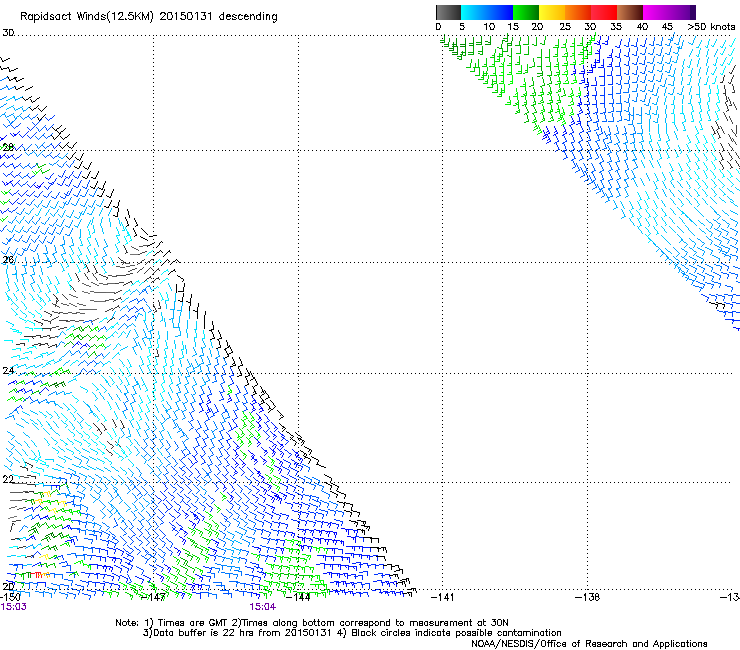Click the latitude axis label '28'
Image resolution: width=740 pixels, height=650 pixels.
click(x=8, y=147)
